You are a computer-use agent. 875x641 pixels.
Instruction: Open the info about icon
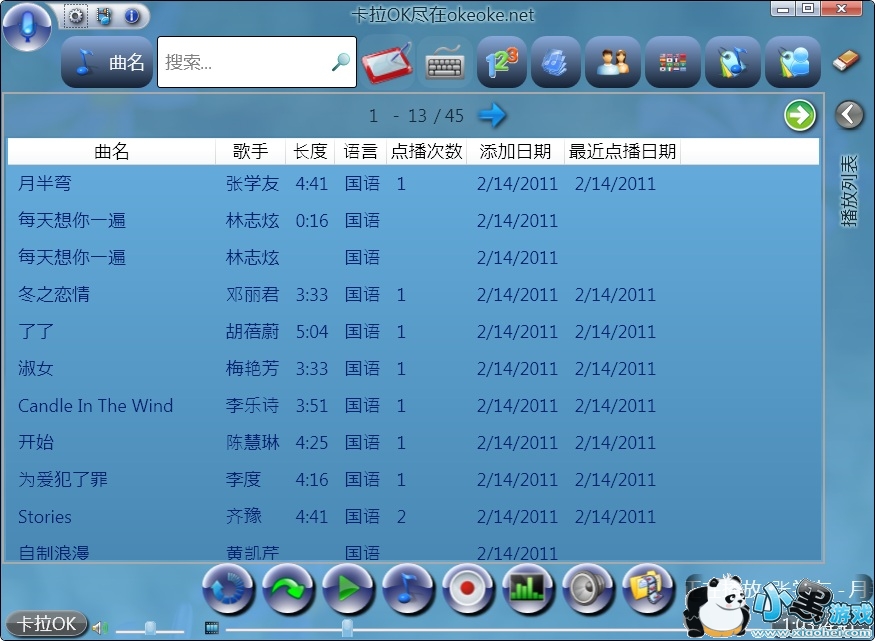point(132,16)
